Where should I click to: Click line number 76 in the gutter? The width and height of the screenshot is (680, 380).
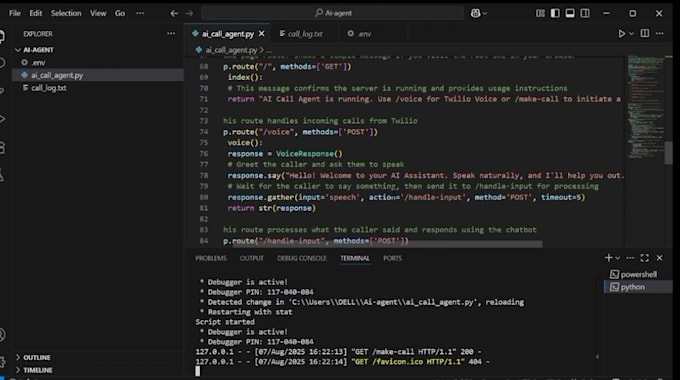click(203, 154)
